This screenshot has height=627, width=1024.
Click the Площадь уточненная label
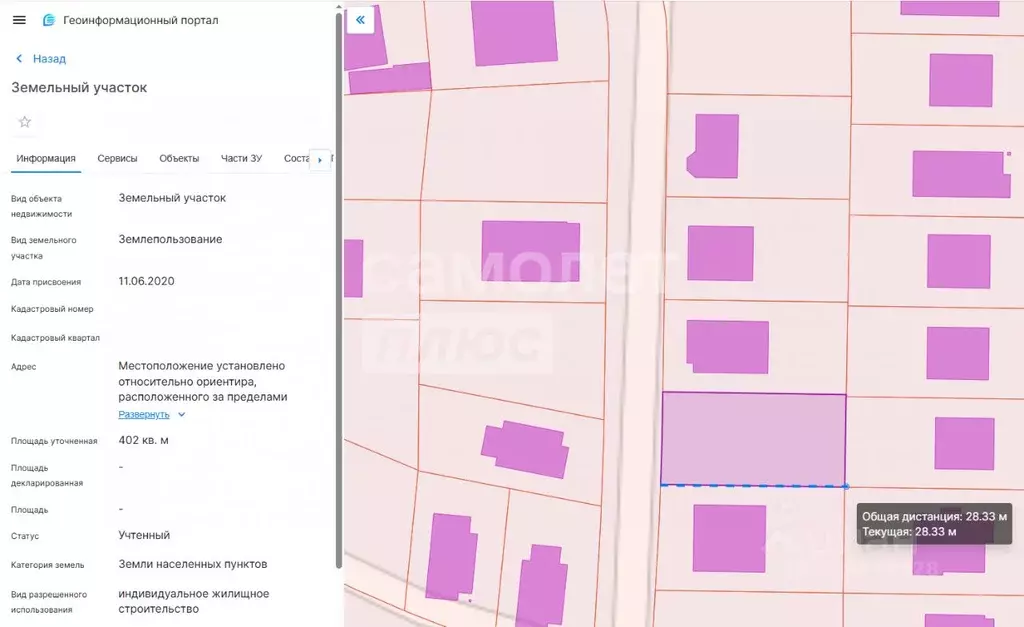[54, 441]
